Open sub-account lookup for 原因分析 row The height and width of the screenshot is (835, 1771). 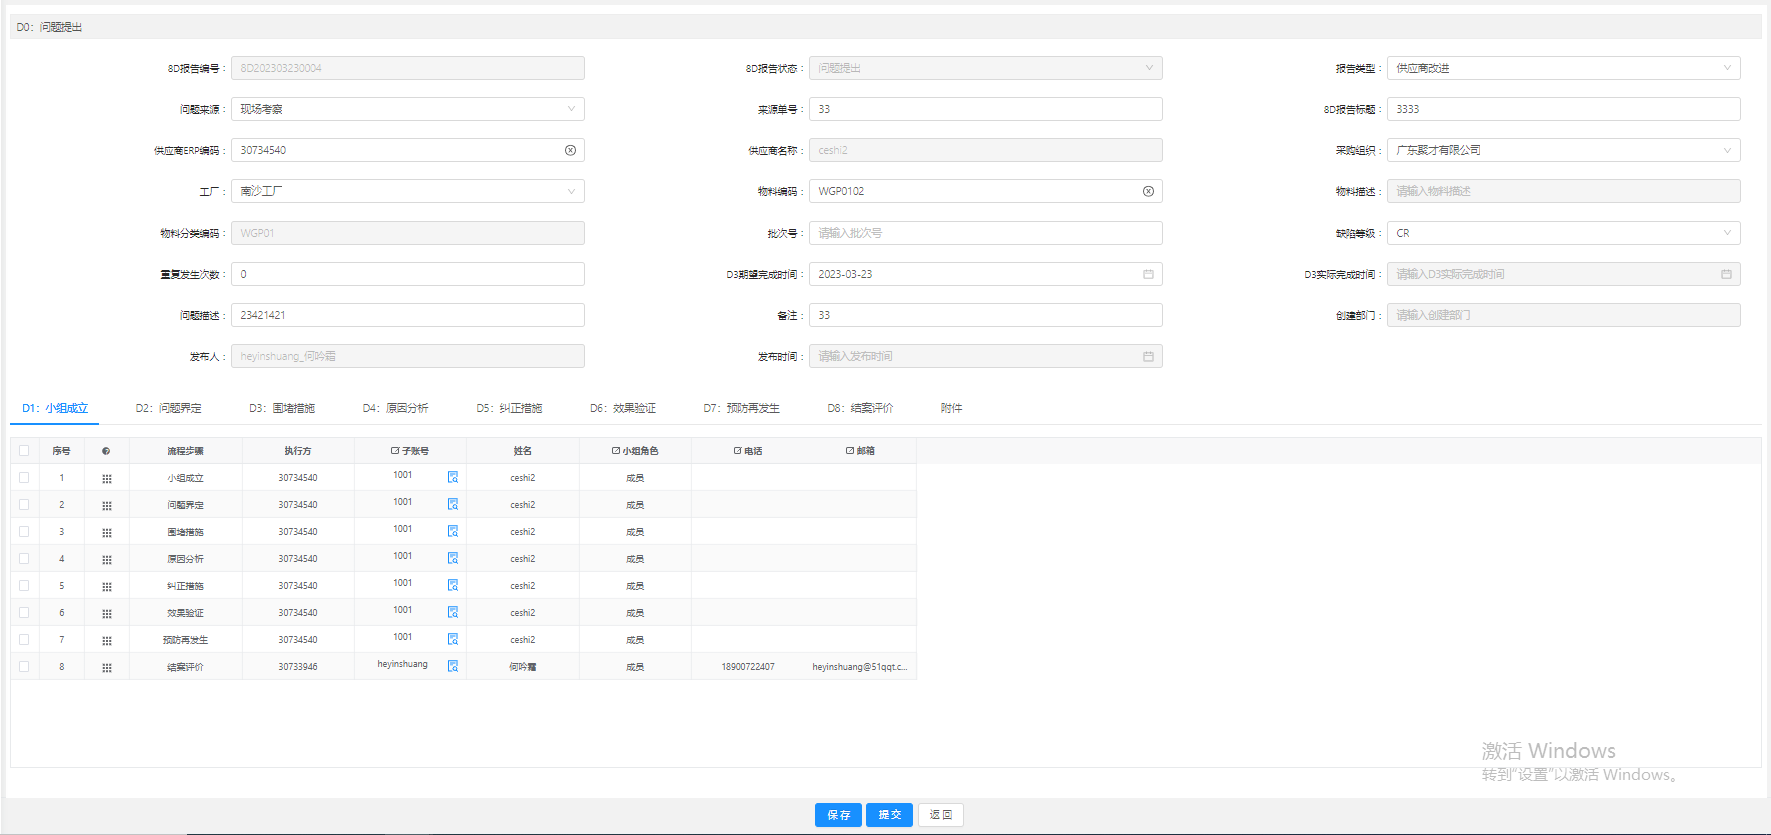(453, 559)
